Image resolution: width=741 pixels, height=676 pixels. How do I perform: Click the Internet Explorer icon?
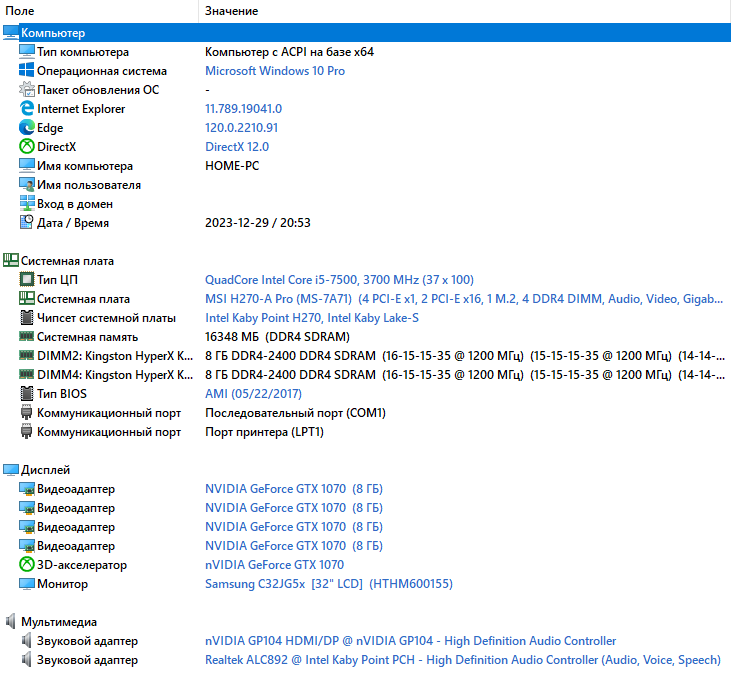pyautogui.click(x=26, y=108)
